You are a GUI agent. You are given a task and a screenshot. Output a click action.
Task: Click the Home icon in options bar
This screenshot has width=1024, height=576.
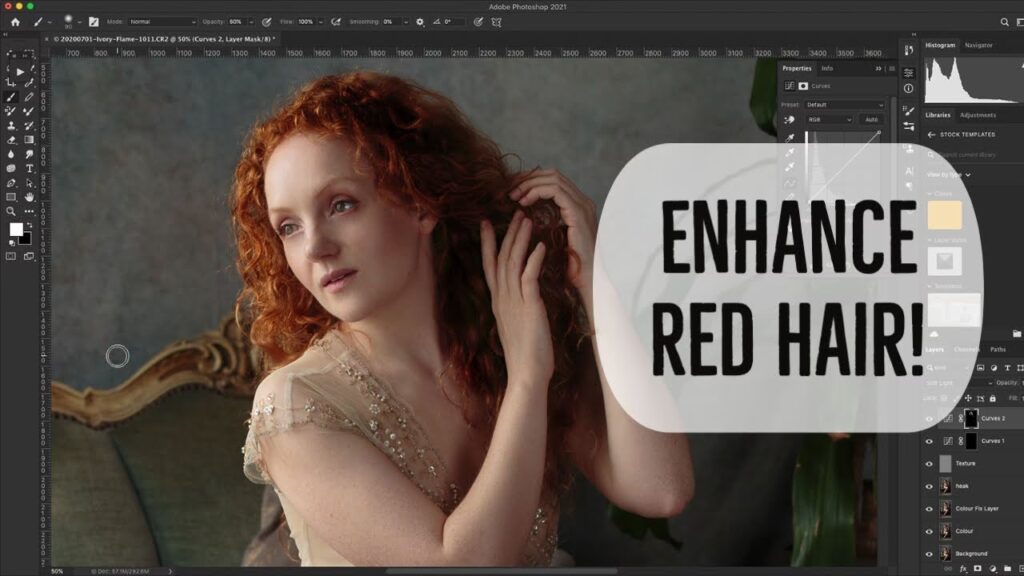click(14, 21)
